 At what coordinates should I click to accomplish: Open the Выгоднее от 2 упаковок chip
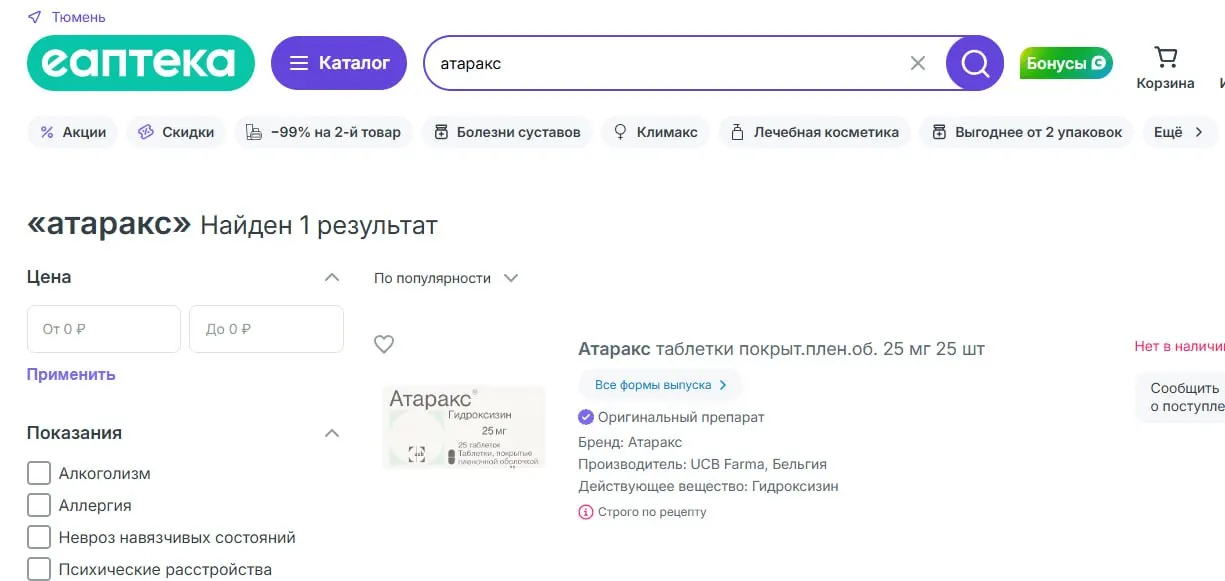click(x=1026, y=132)
